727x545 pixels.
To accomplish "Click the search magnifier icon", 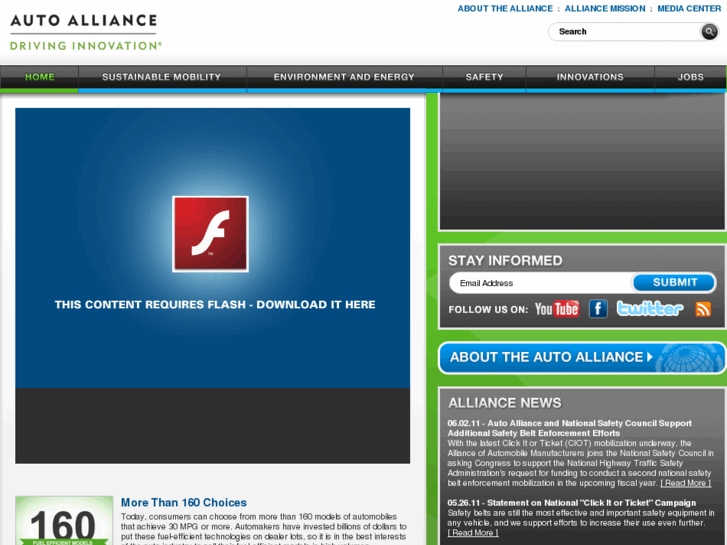I will [709, 32].
